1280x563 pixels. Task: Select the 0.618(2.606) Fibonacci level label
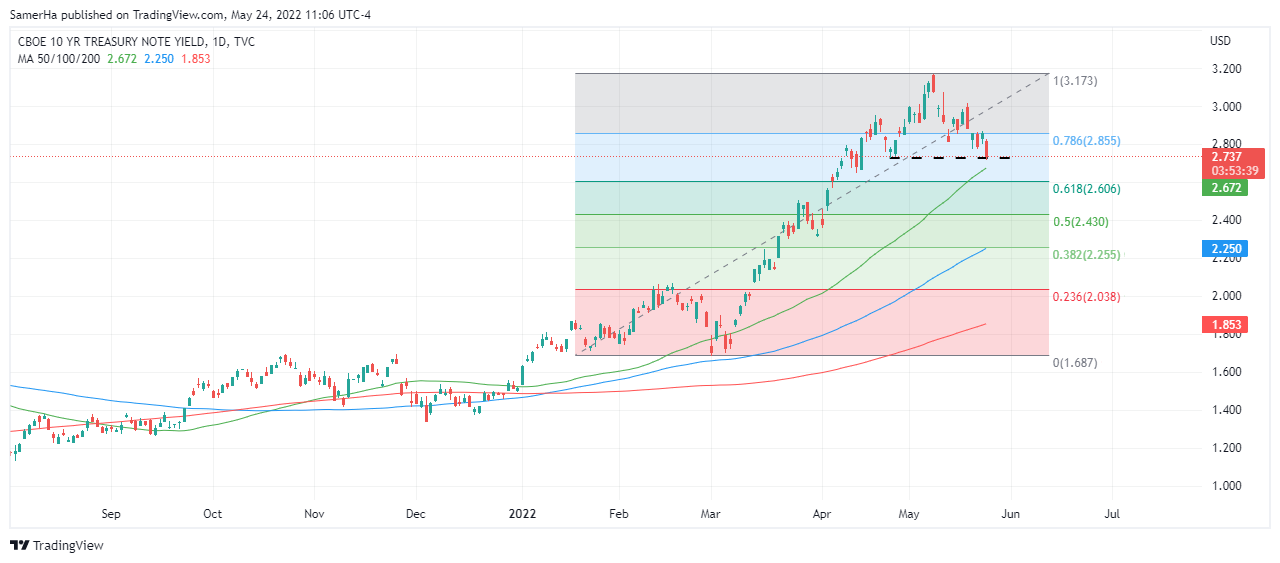pos(1086,189)
